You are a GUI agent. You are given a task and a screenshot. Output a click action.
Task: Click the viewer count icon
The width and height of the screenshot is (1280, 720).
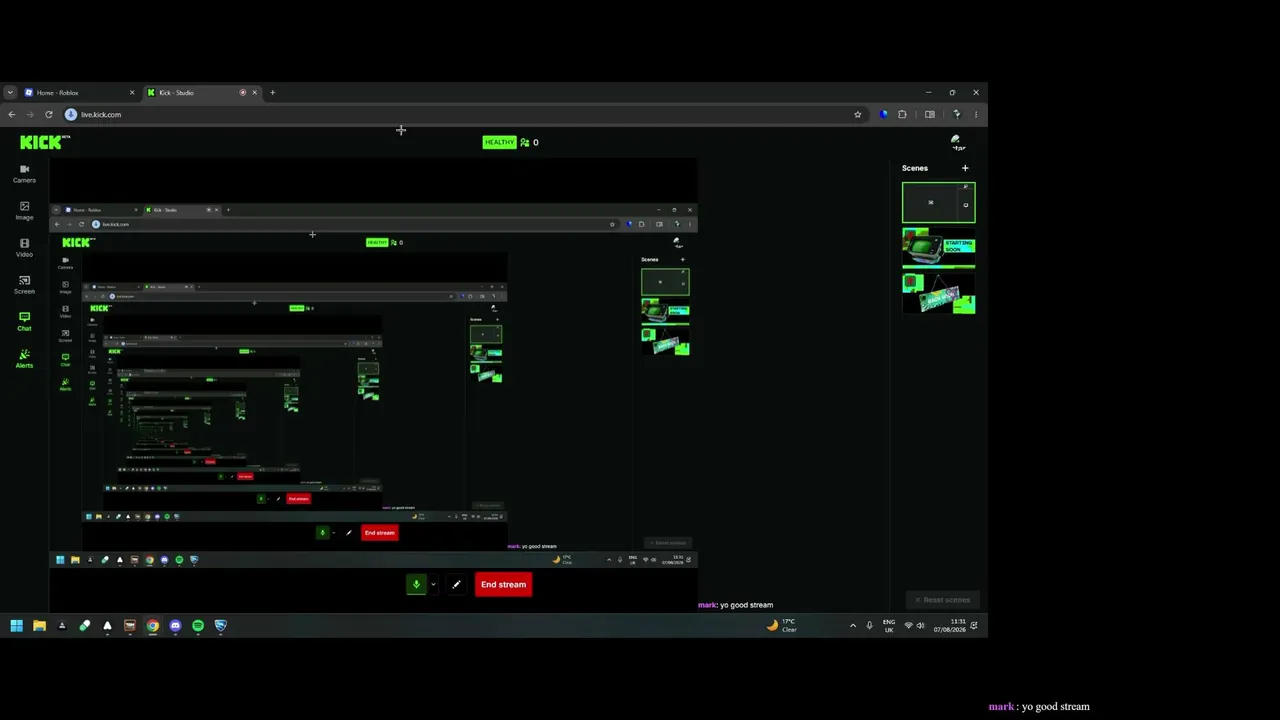pos(525,142)
